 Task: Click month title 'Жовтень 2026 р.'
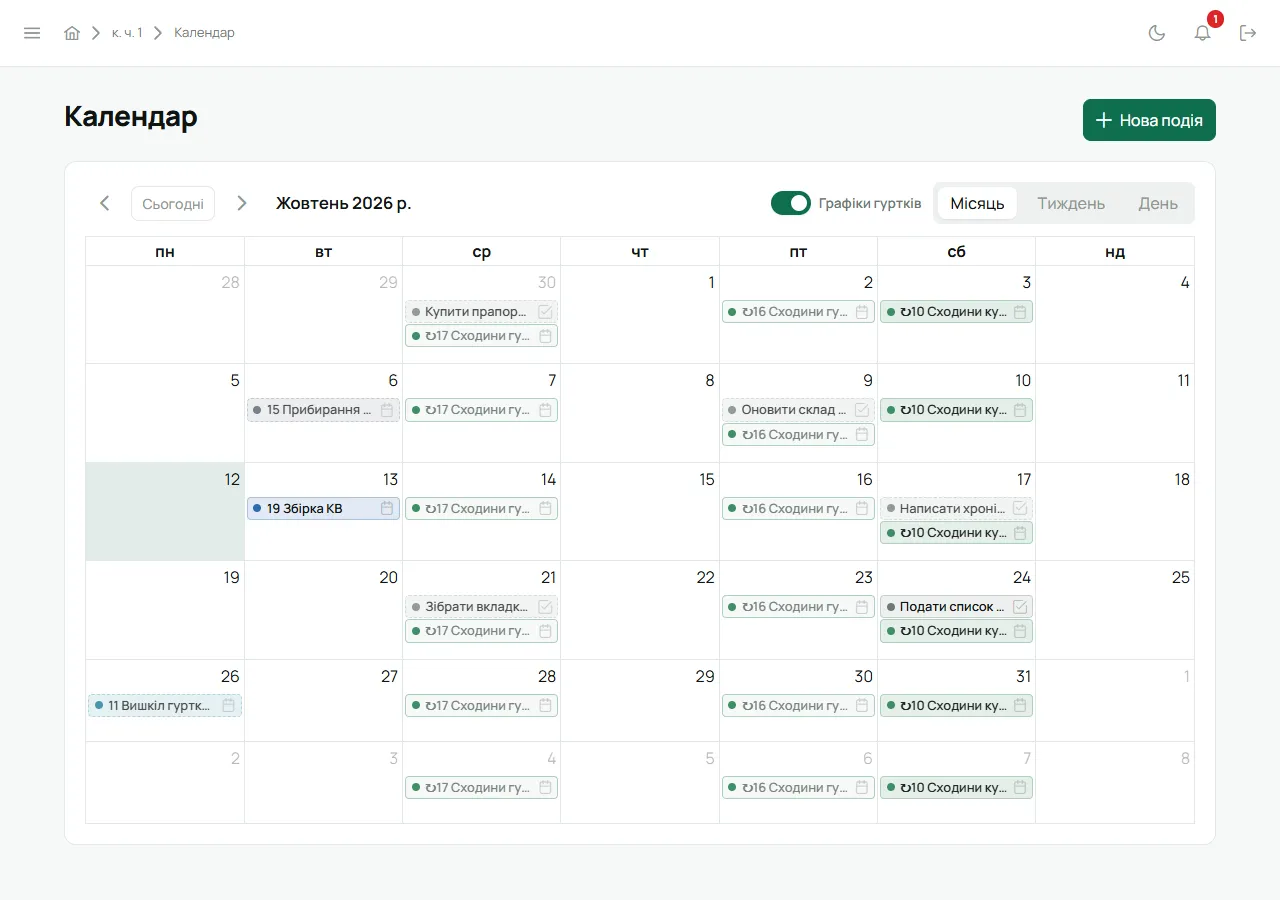[x=344, y=203]
